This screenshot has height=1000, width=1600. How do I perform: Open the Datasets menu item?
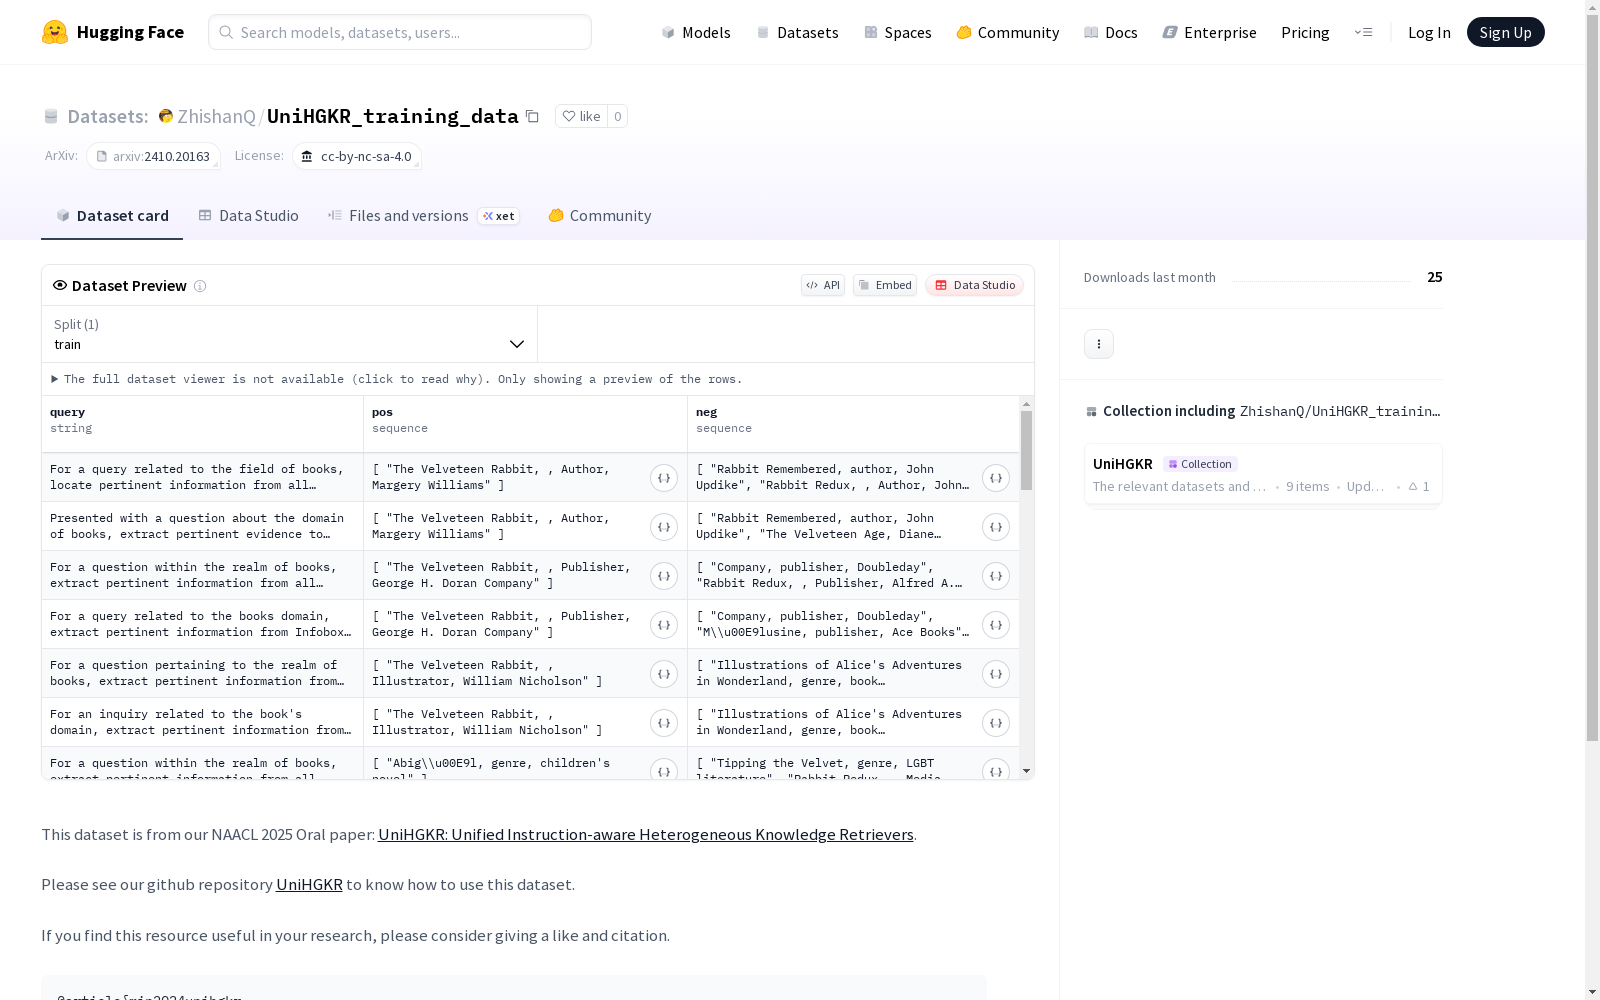(x=797, y=32)
